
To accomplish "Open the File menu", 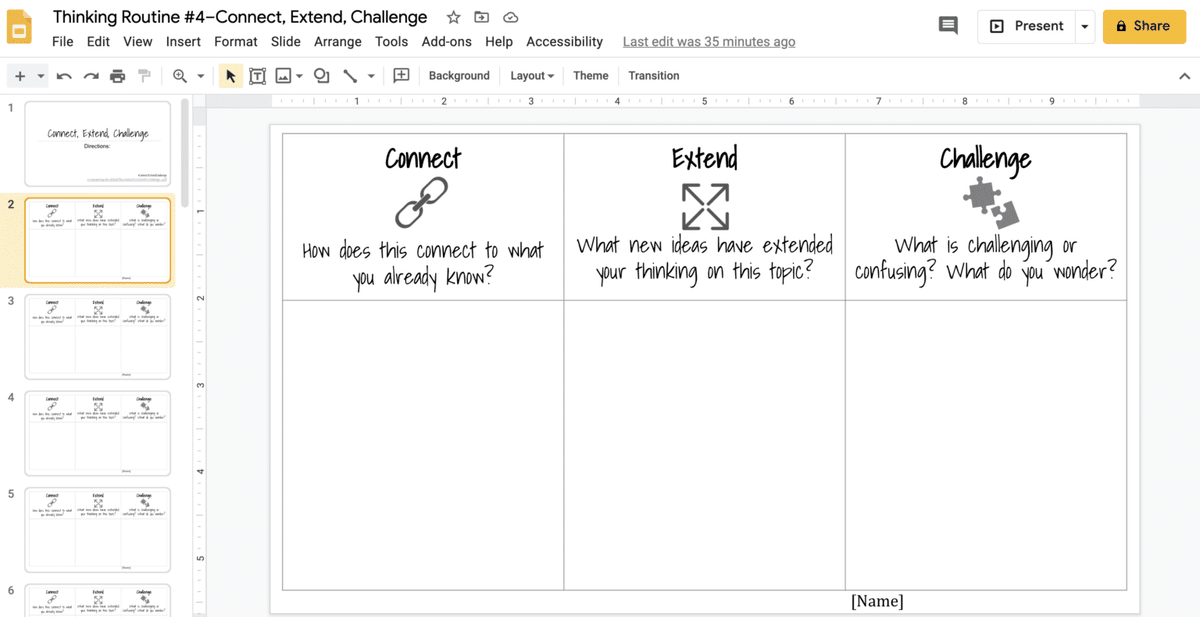I will pos(62,42).
